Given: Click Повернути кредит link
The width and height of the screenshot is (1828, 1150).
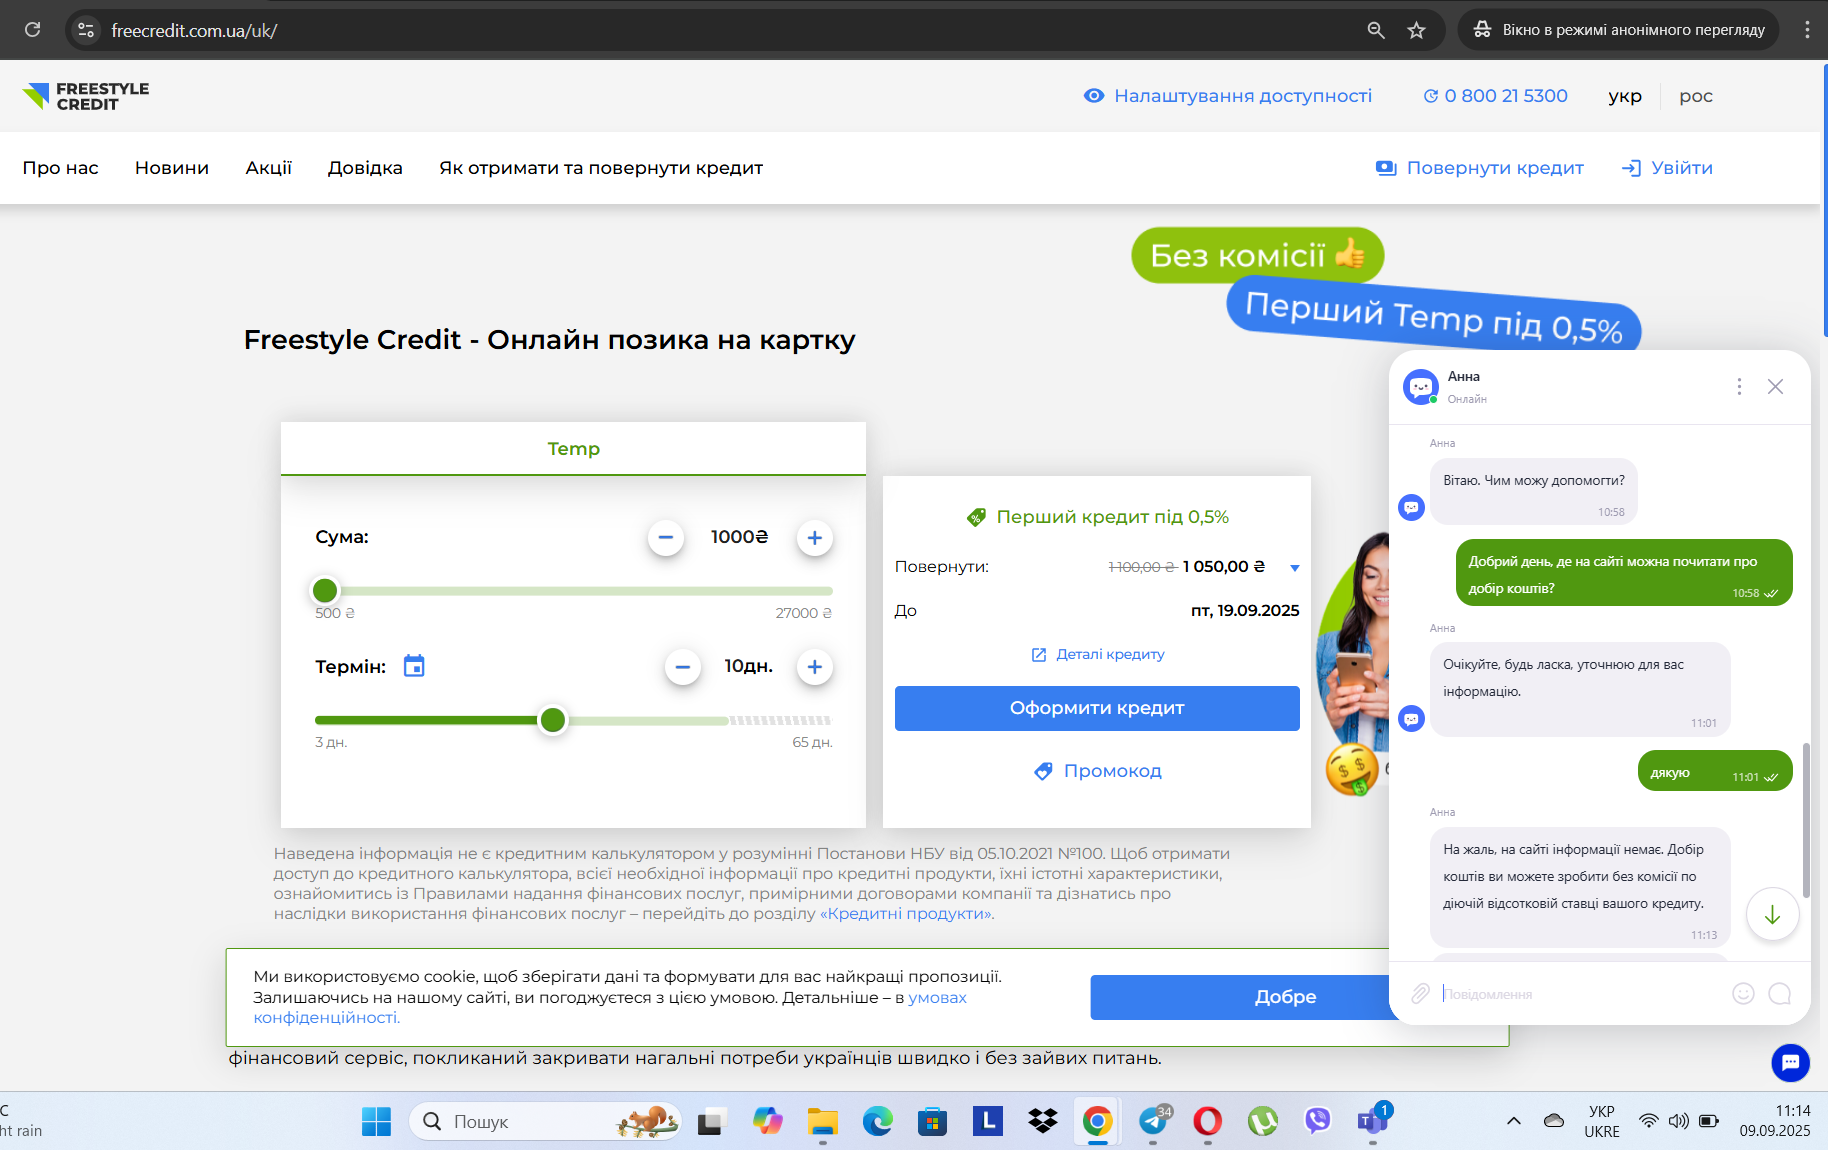Looking at the screenshot, I should coord(1480,168).
